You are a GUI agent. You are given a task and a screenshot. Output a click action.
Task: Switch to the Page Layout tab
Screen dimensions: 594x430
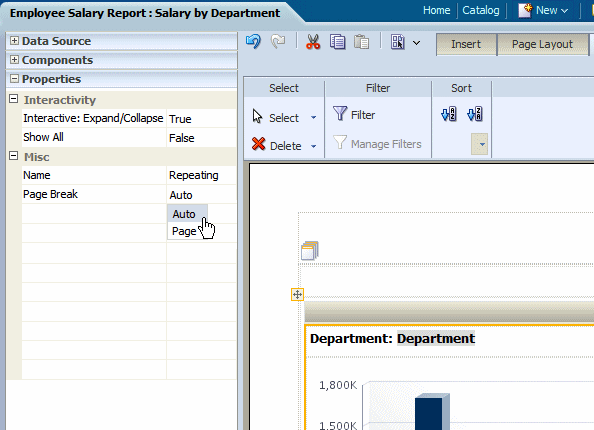pyautogui.click(x=542, y=44)
